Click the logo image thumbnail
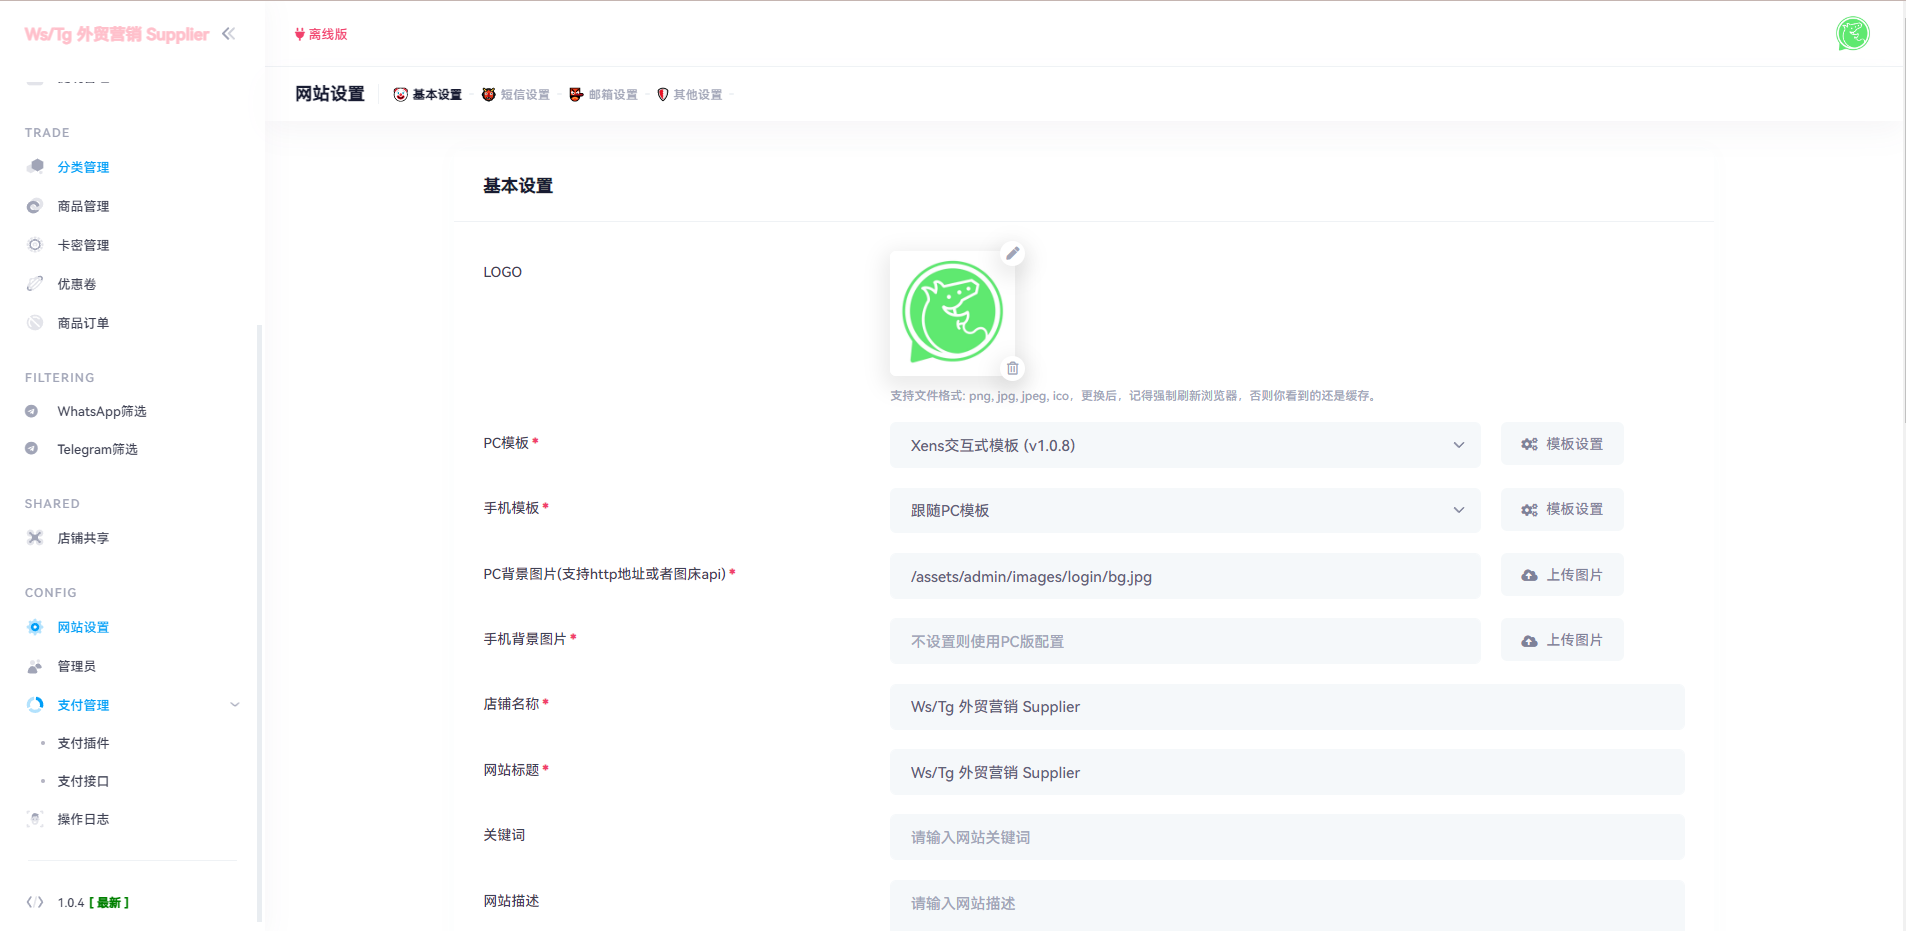 [x=952, y=313]
